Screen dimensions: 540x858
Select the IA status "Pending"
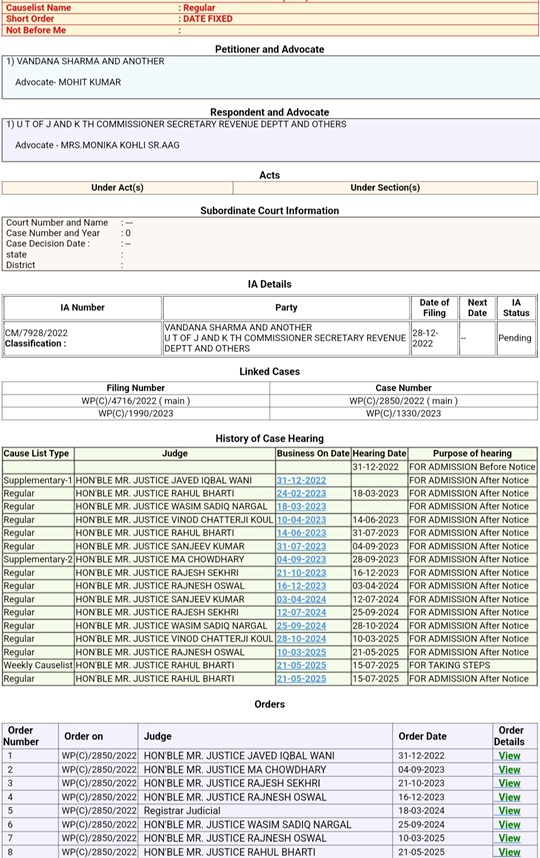pos(515,338)
